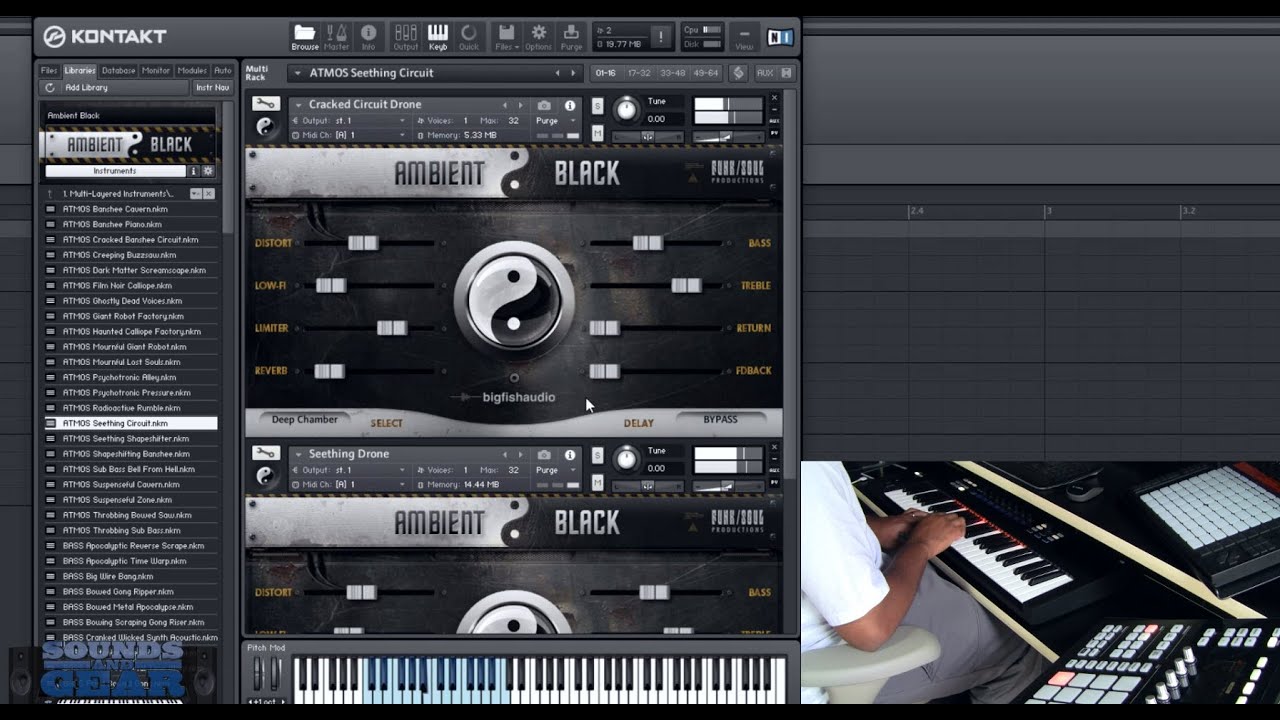The height and width of the screenshot is (720, 1280).
Task: Turn the Cracked Circuit Drone Tune knob
Action: (x=626, y=109)
